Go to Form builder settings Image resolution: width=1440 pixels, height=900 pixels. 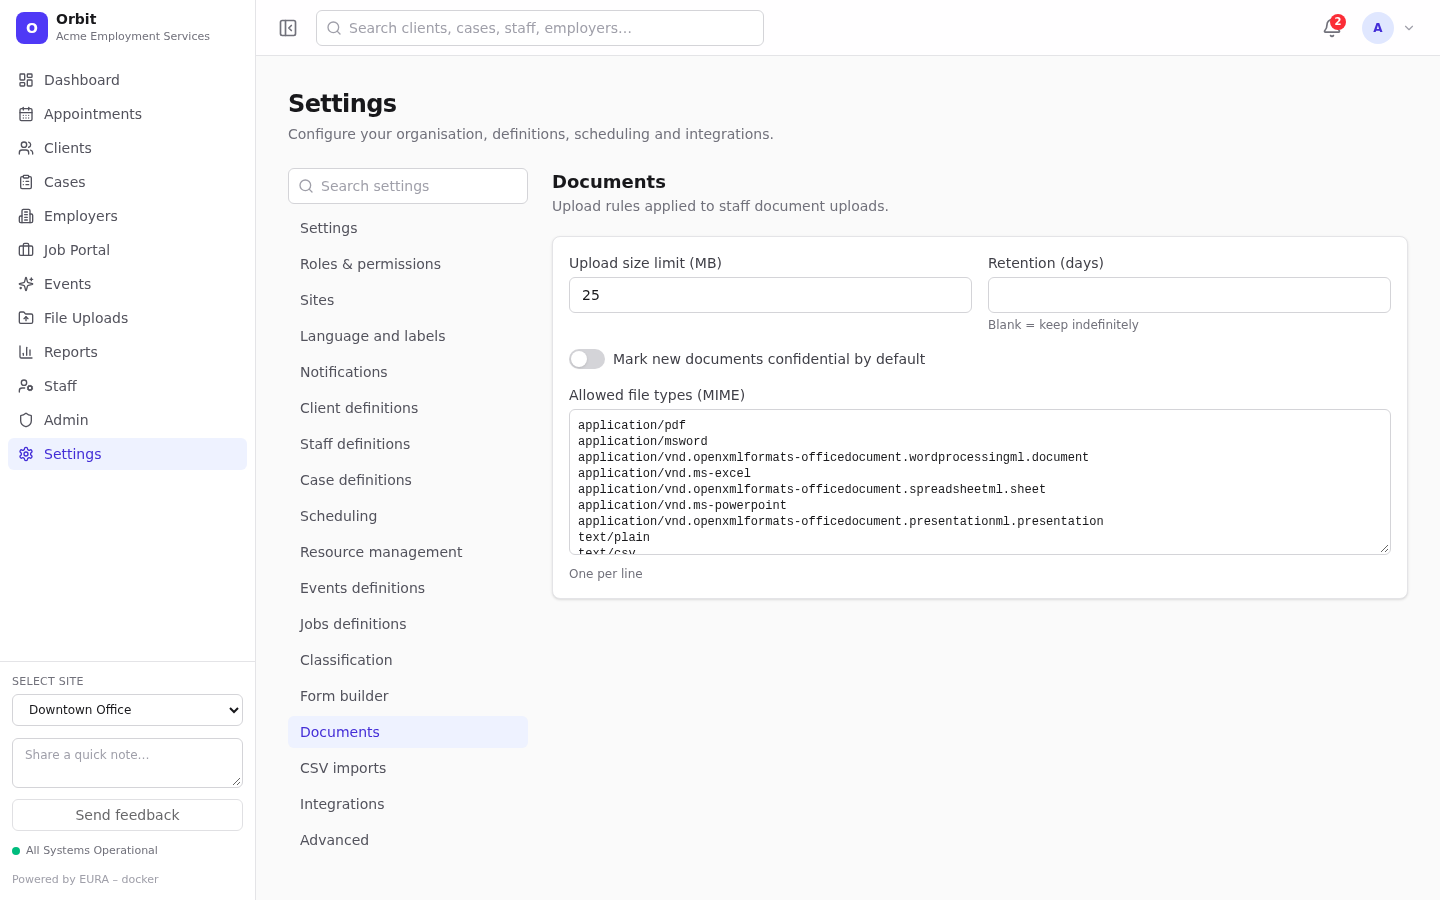pyautogui.click(x=408, y=696)
